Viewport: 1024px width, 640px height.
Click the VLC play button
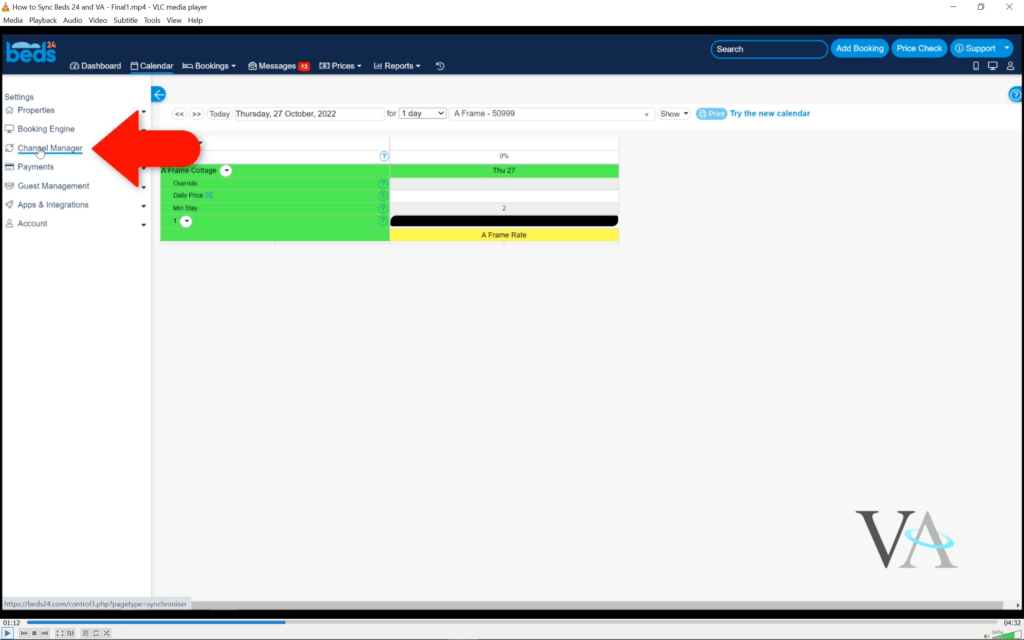point(8,633)
